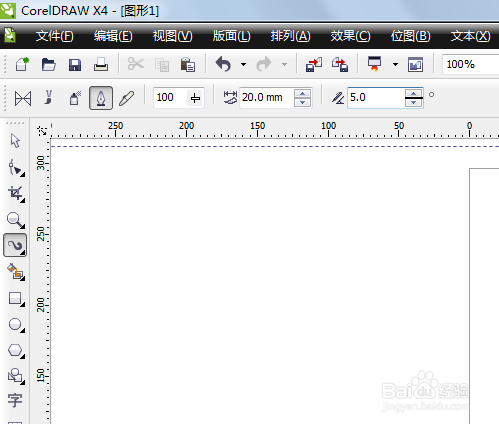The width and height of the screenshot is (499, 424).
Task: Click the Import icon
Action: pyautogui.click(x=314, y=64)
